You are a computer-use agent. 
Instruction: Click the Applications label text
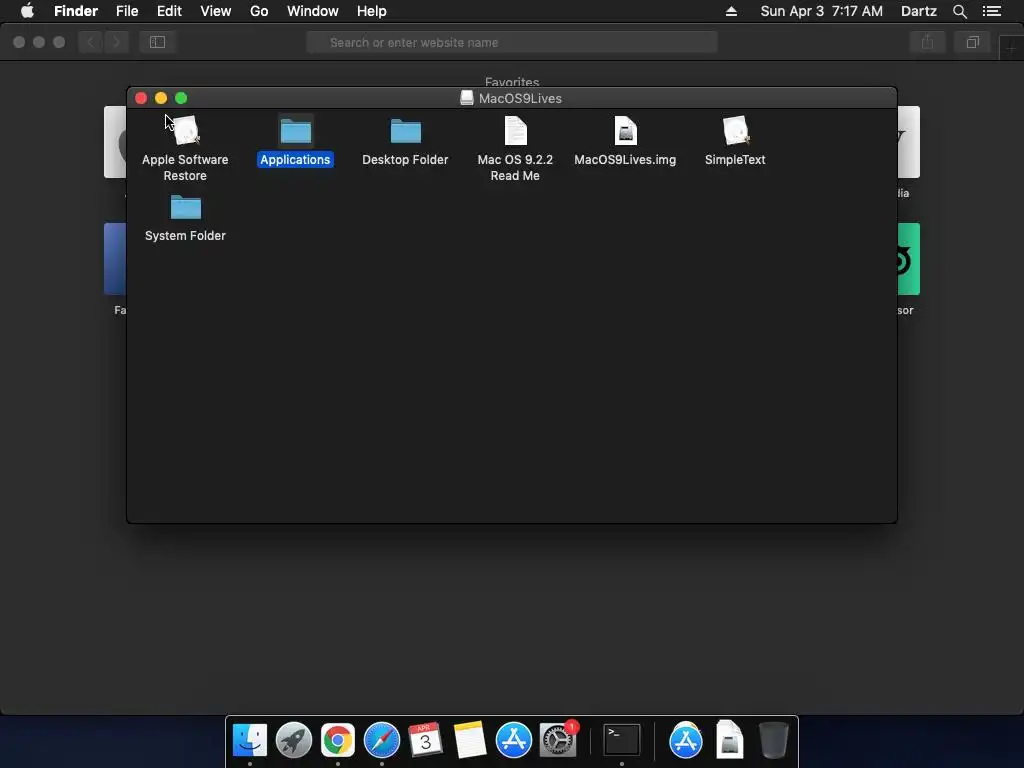(295, 160)
